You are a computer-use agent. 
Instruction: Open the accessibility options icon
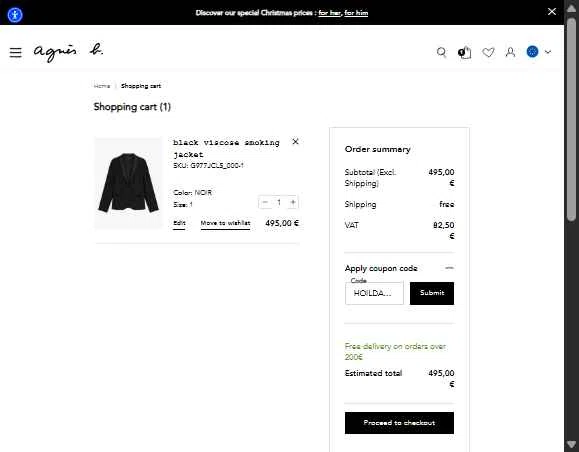pyautogui.click(x=15, y=15)
